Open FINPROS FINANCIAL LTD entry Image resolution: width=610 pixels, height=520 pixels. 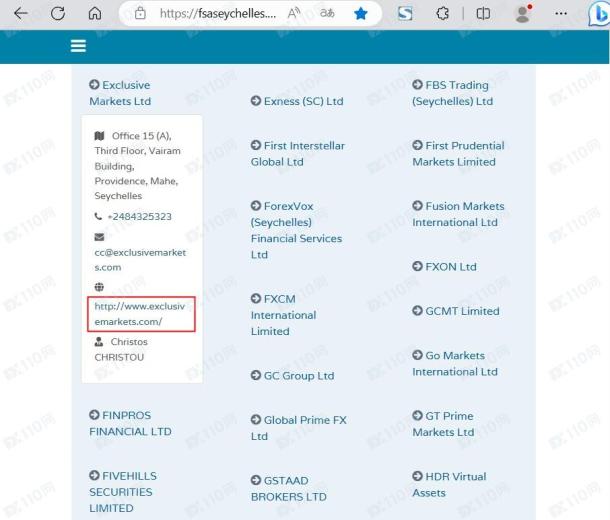(x=130, y=424)
